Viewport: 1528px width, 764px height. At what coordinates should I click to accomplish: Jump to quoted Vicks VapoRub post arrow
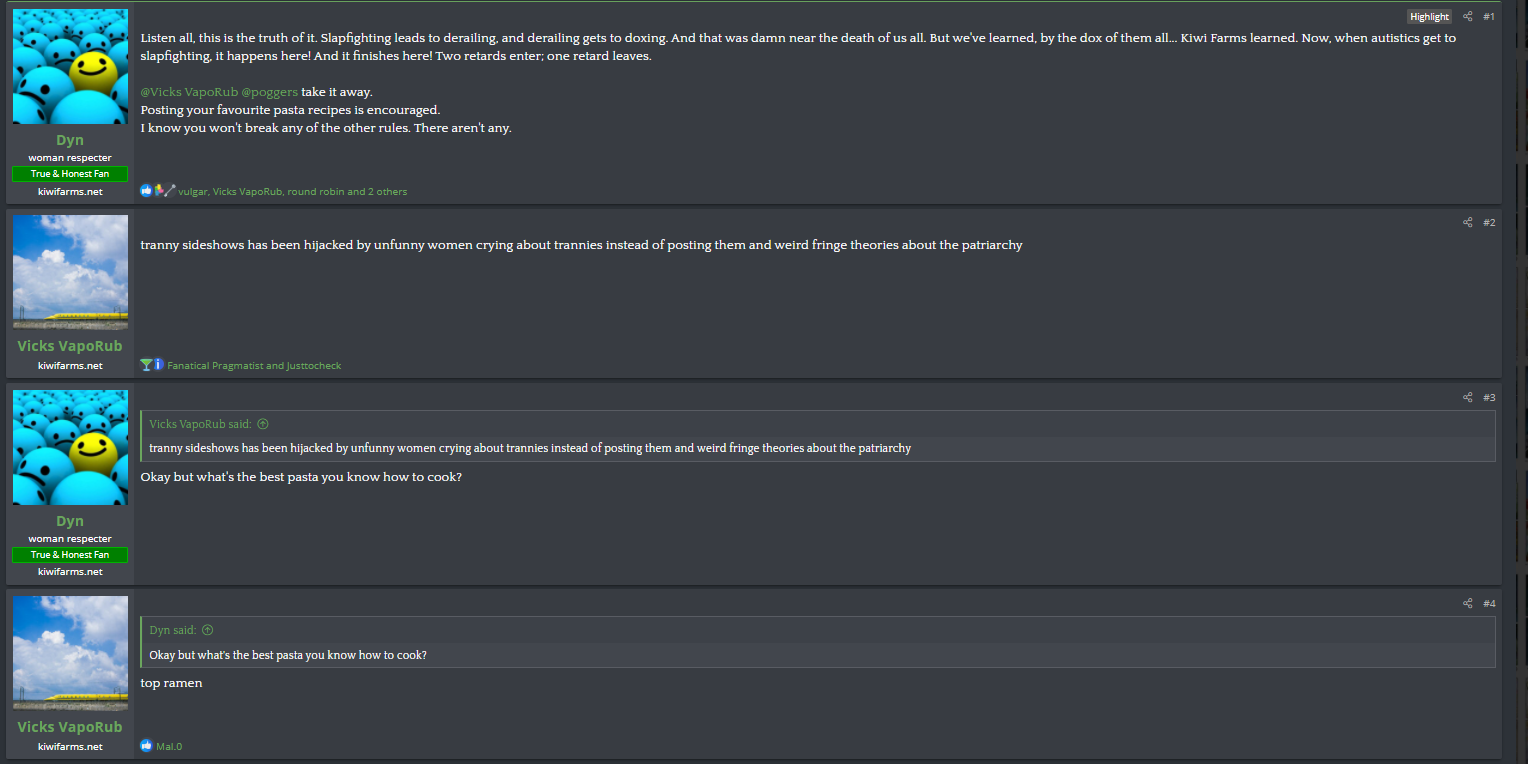click(x=263, y=424)
